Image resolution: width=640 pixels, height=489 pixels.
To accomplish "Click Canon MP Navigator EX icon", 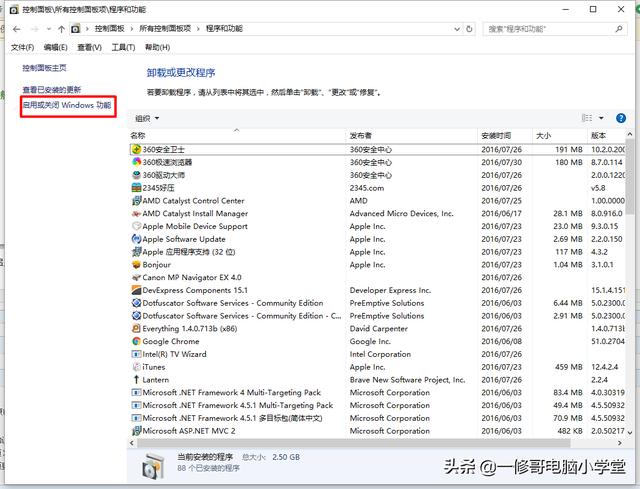I will [136, 278].
